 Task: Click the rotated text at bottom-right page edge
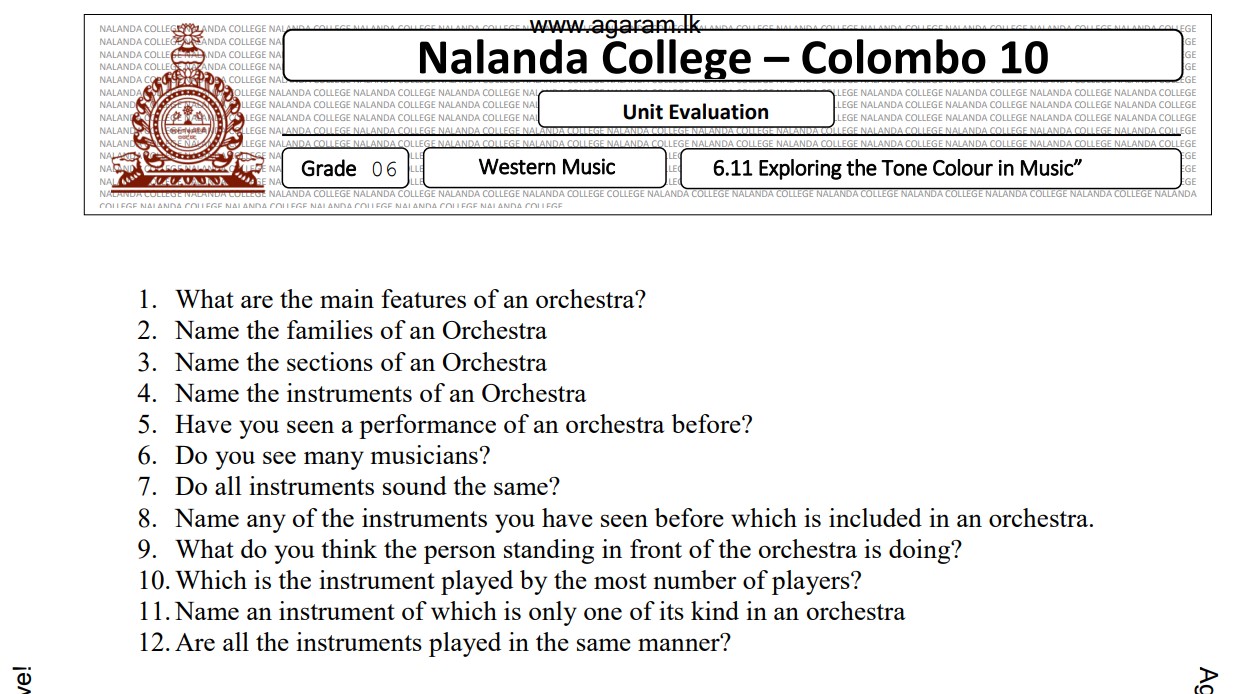pos(1207,680)
